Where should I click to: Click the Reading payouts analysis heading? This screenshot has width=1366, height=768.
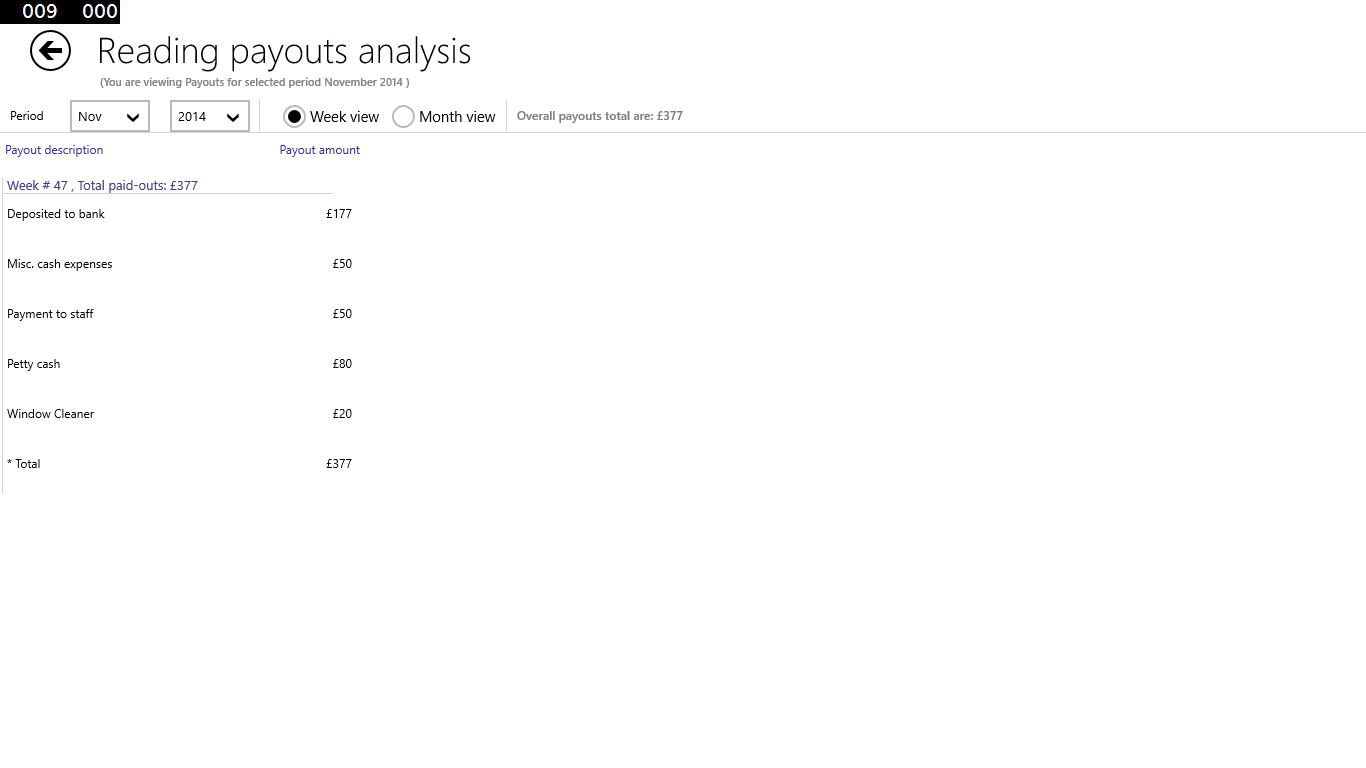[x=283, y=50]
